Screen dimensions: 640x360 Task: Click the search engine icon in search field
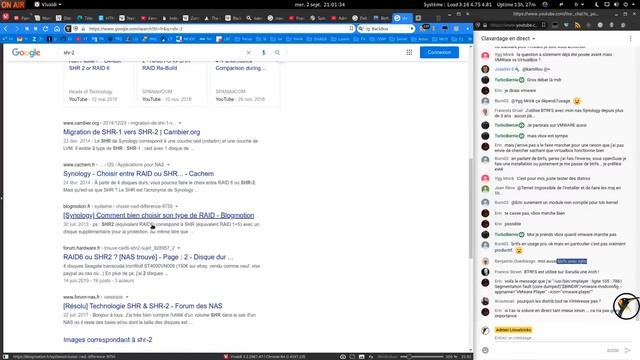point(361,29)
